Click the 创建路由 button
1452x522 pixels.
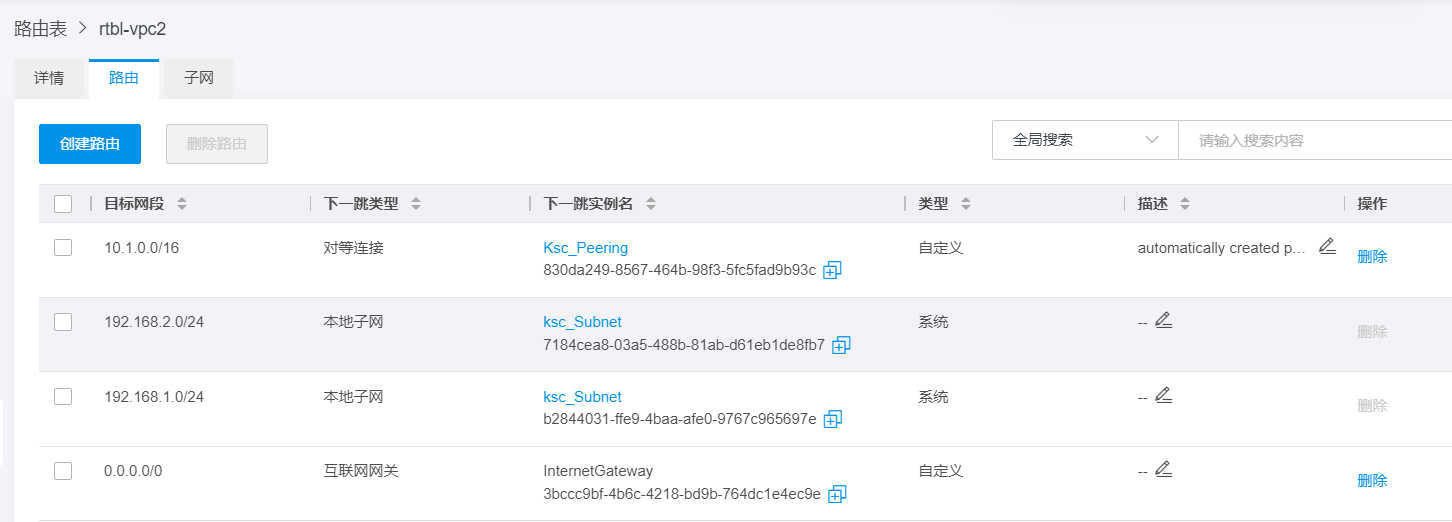[90, 144]
